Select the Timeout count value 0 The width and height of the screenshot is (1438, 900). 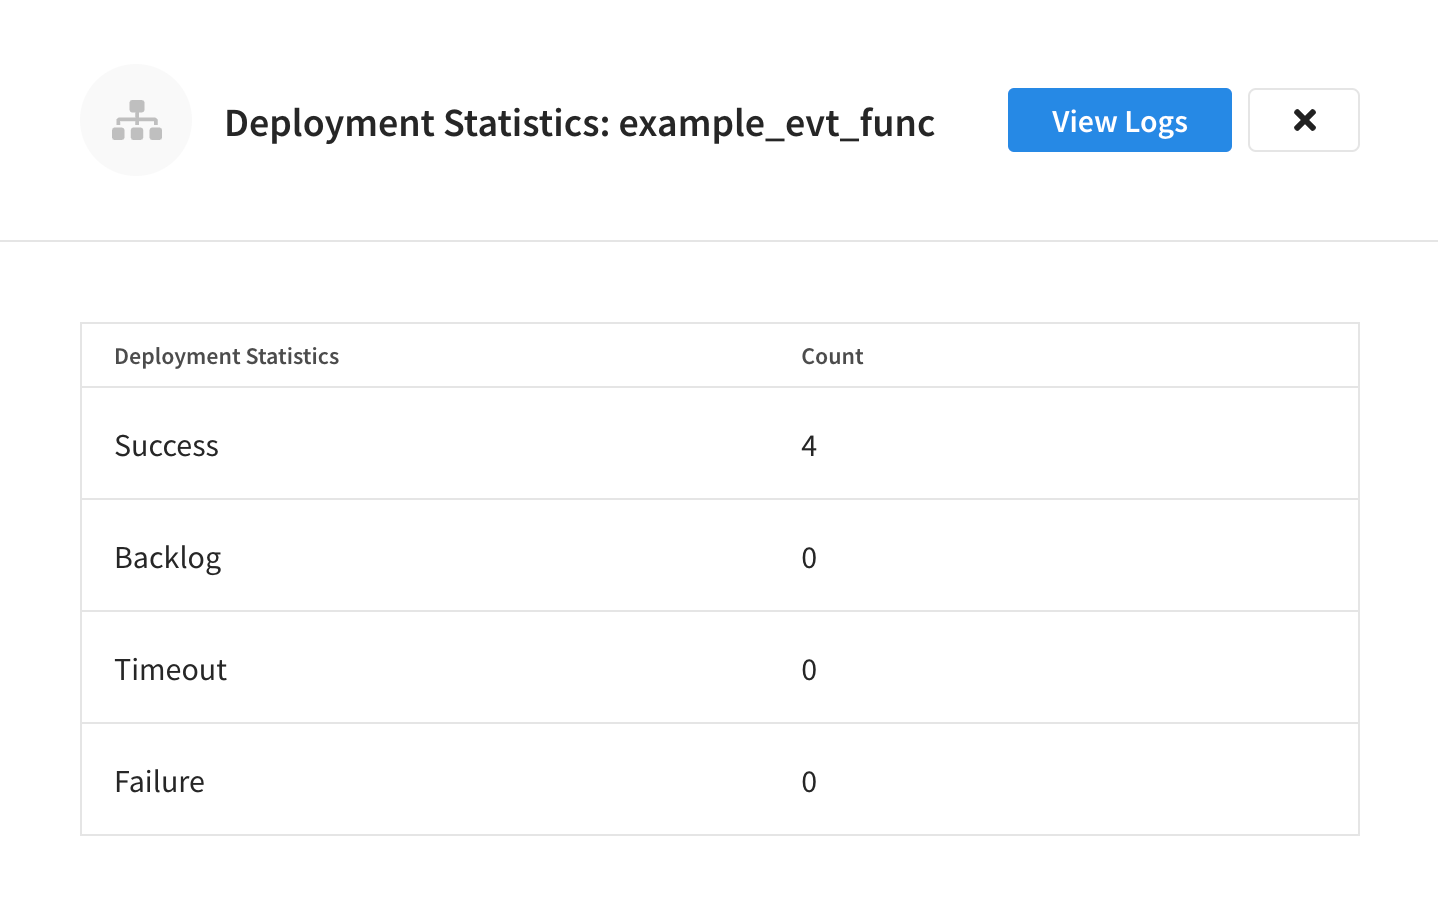tap(808, 669)
